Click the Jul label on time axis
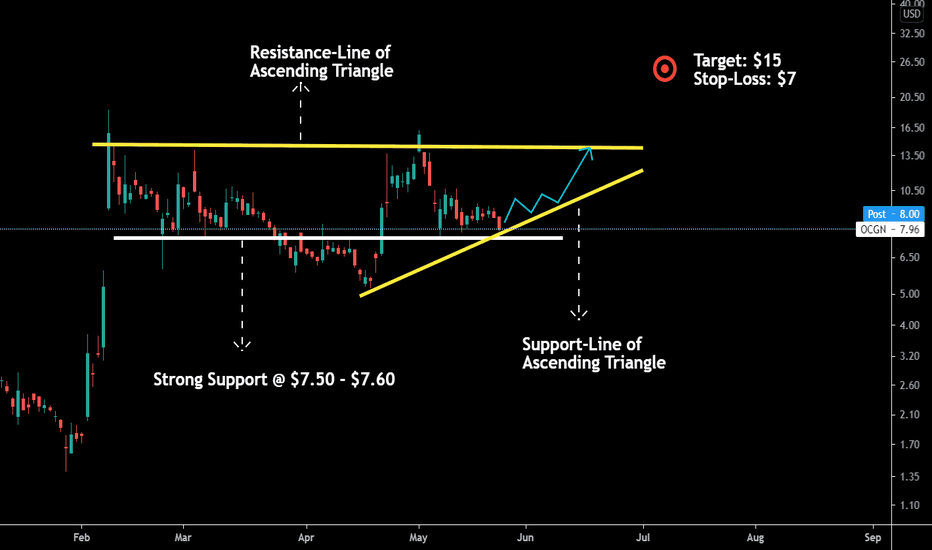Screen dimensions: 932x550 click(x=643, y=538)
